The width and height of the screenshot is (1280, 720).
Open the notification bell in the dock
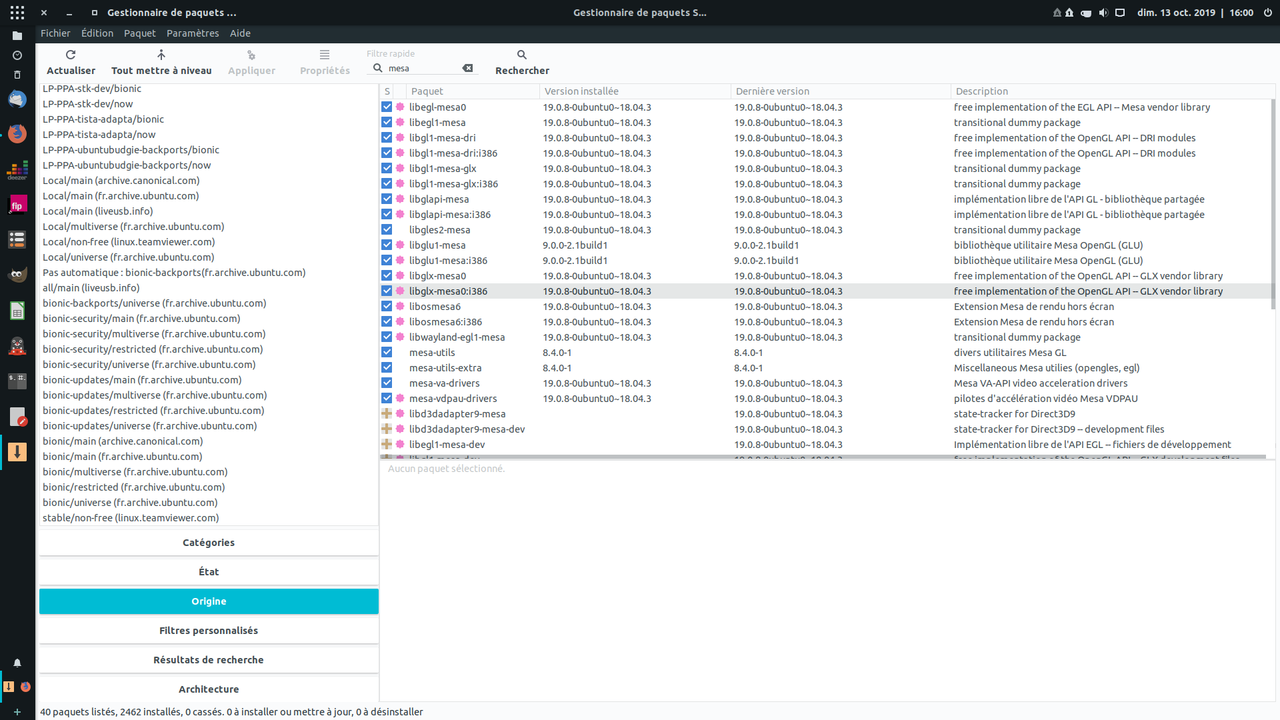pyautogui.click(x=17, y=663)
